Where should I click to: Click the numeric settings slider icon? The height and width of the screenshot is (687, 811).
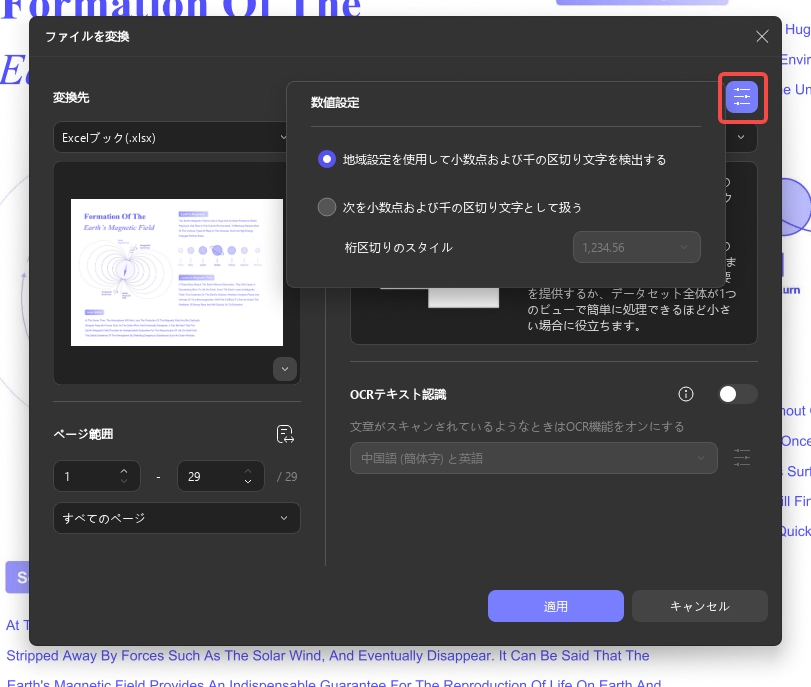(742, 97)
